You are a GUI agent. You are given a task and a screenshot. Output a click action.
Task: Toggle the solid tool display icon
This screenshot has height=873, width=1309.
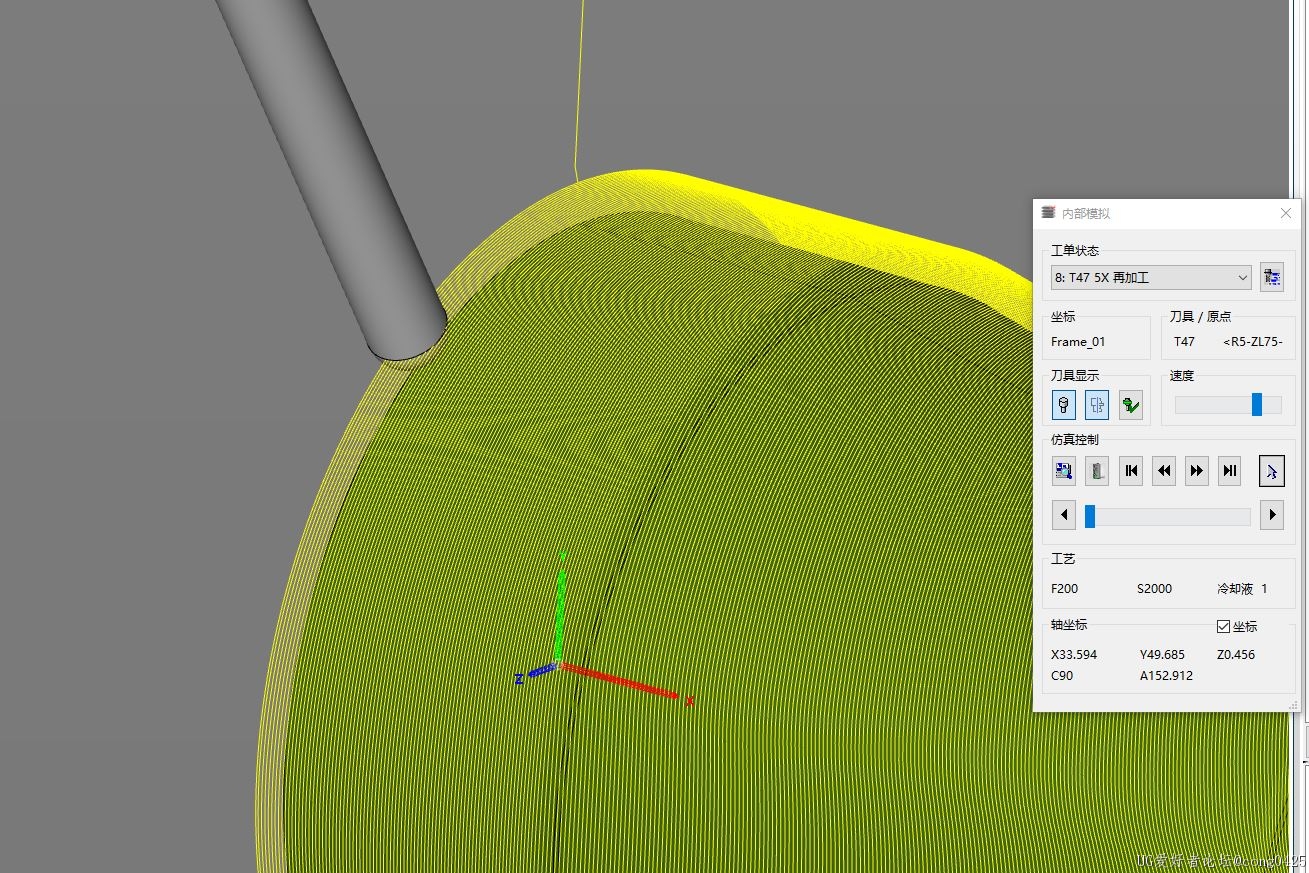click(1064, 405)
